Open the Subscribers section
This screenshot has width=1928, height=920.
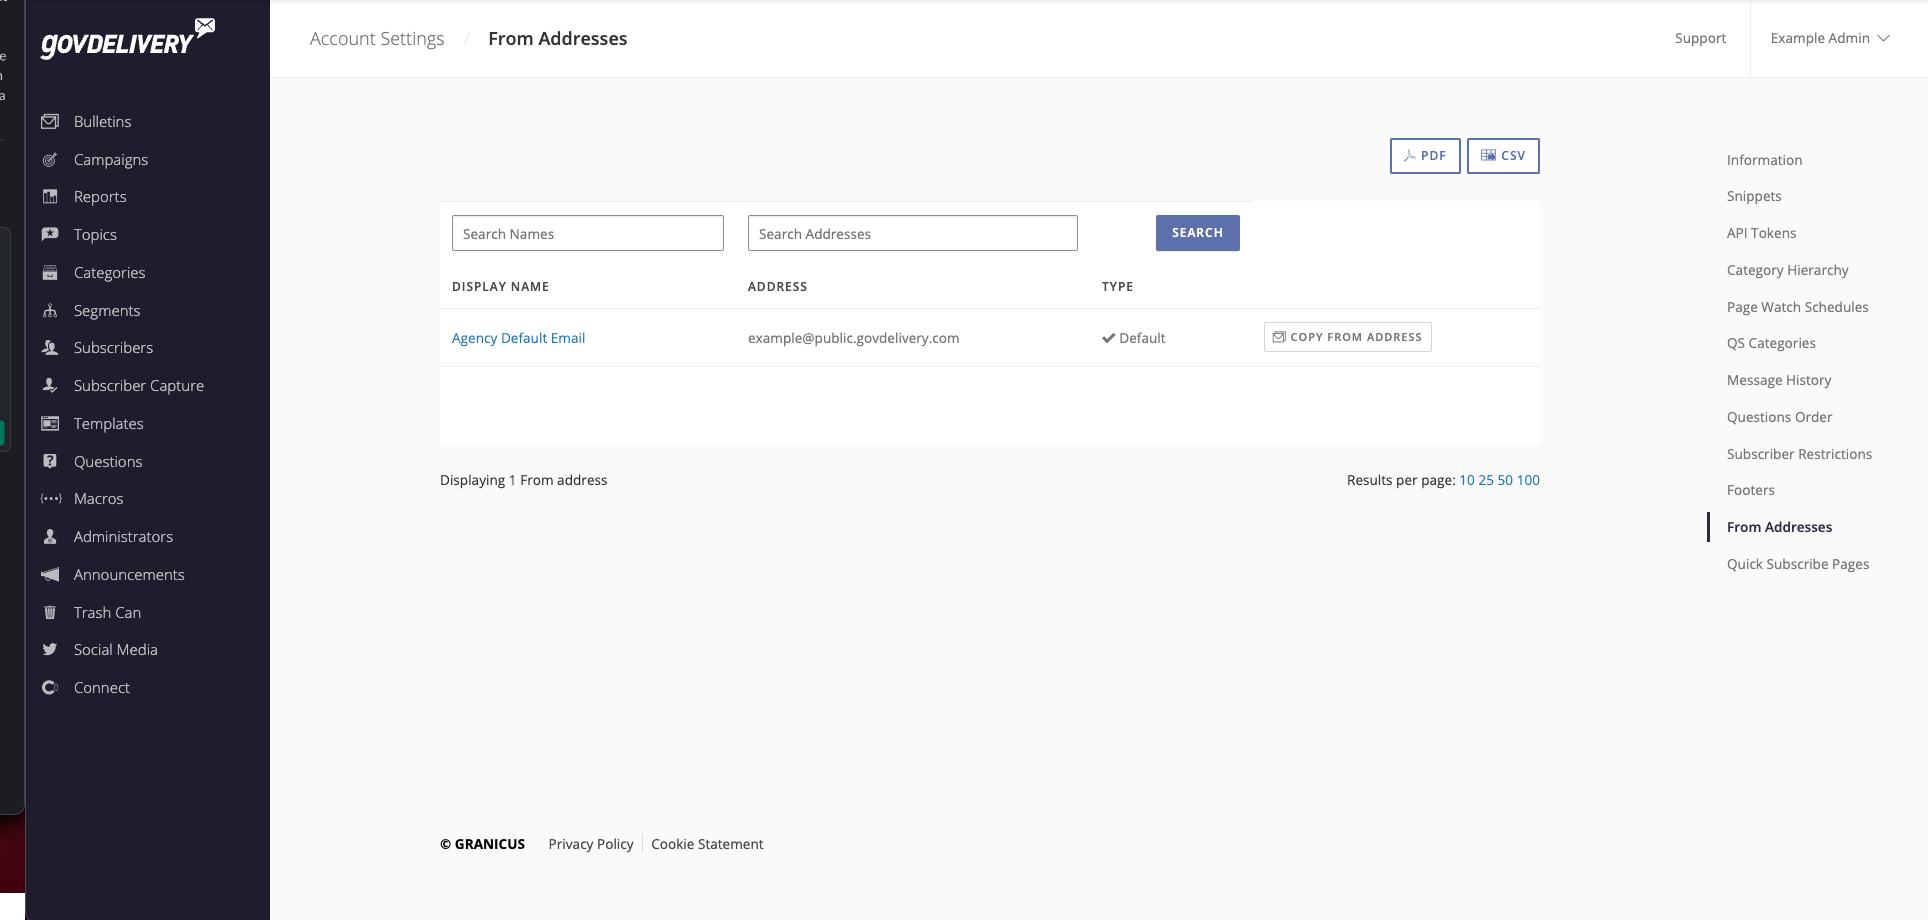(x=113, y=347)
